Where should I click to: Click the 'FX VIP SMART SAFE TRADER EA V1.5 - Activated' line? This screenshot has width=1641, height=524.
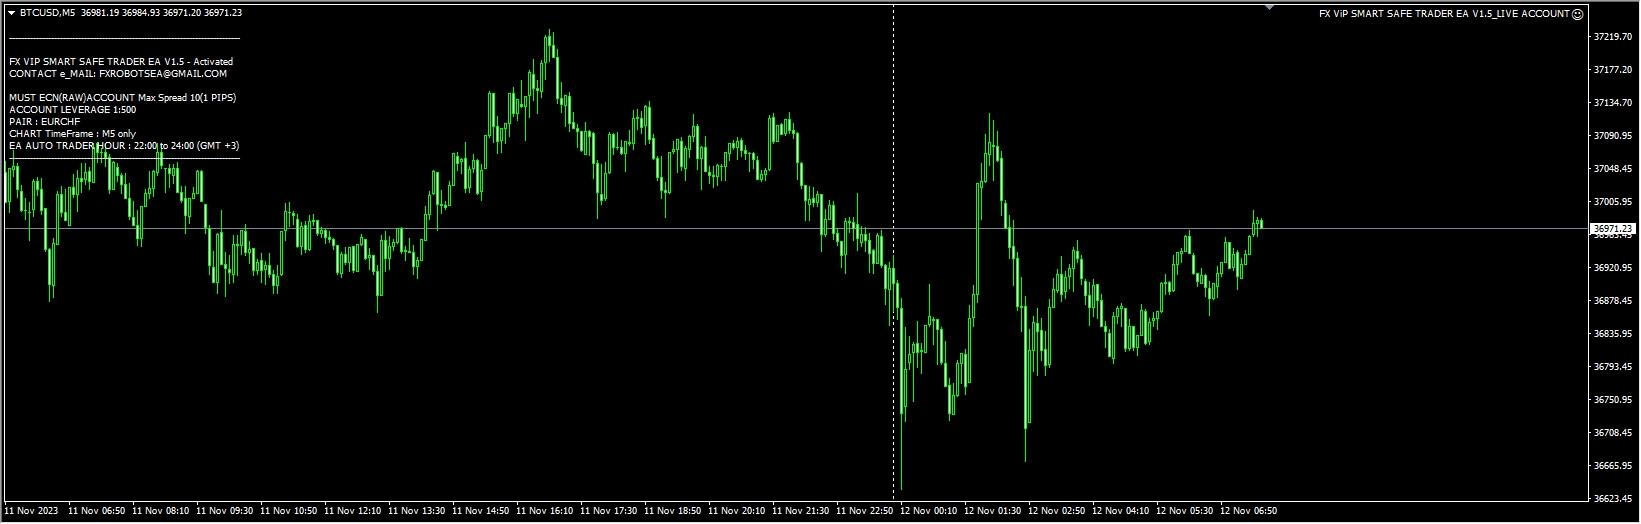121,62
